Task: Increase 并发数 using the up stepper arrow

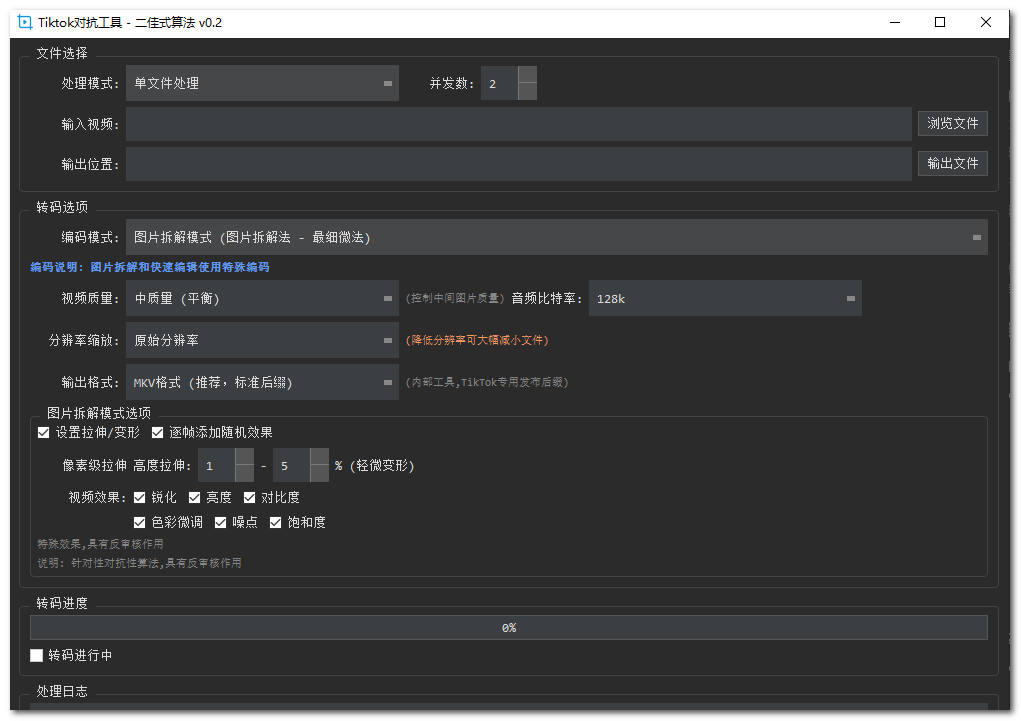Action: tap(527, 74)
